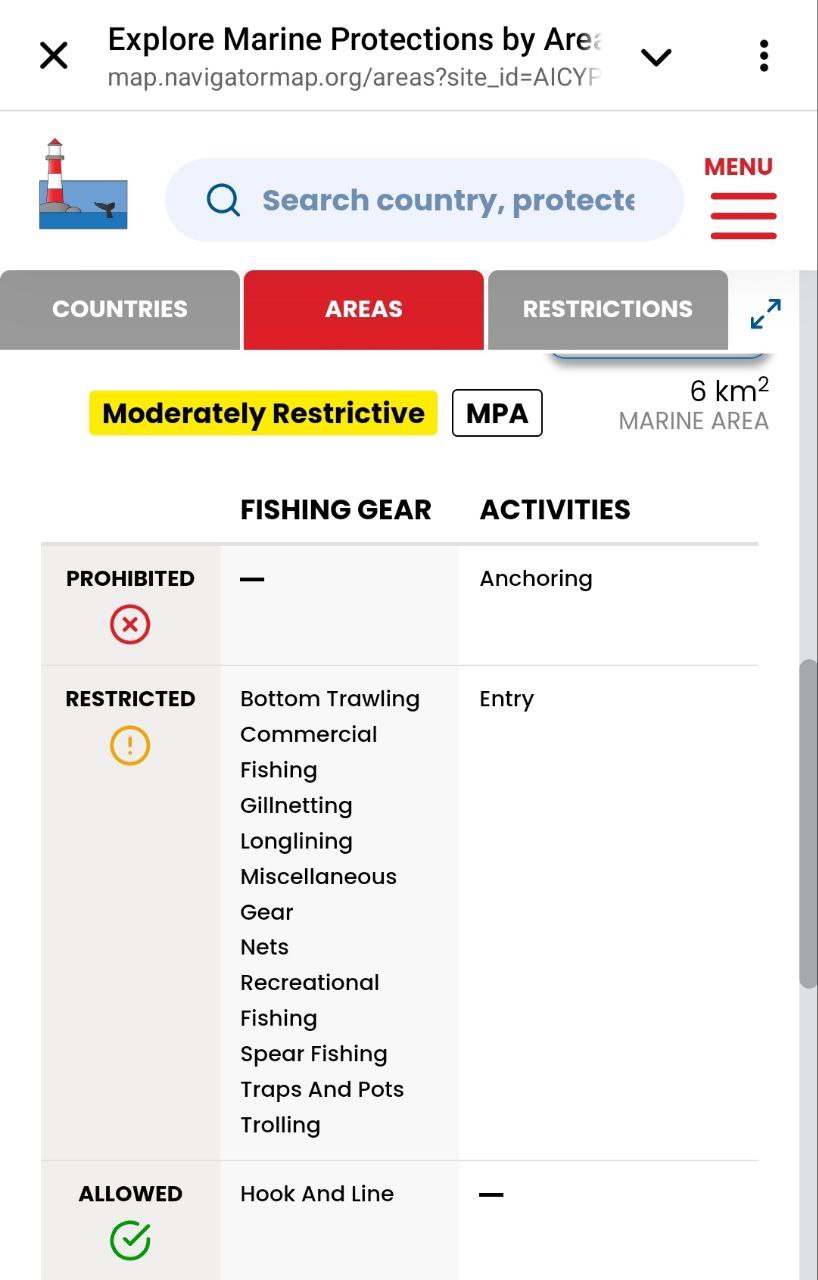Click the Anchoring prohibited activity
Image resolution: width=818 pixels, height=1280 pixels.
point(536,579)
